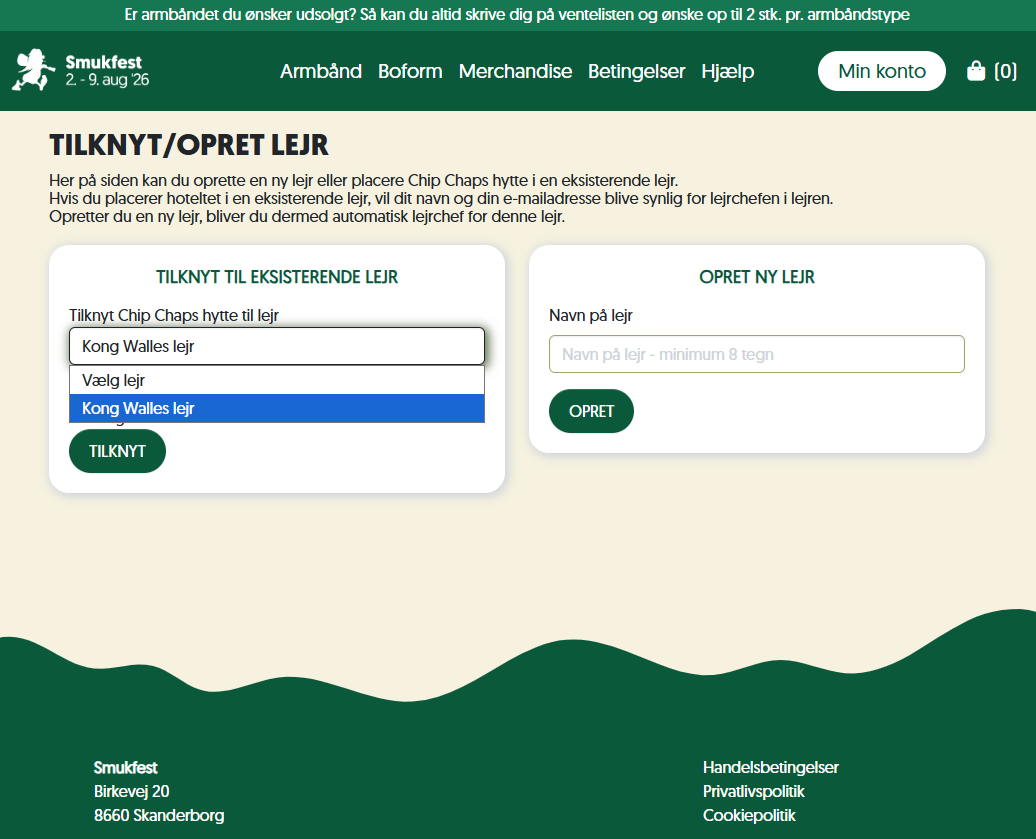This screenshot has width=1036, height=839.
Task: Open the lejr selection dropdown
Action: point(277,346)
